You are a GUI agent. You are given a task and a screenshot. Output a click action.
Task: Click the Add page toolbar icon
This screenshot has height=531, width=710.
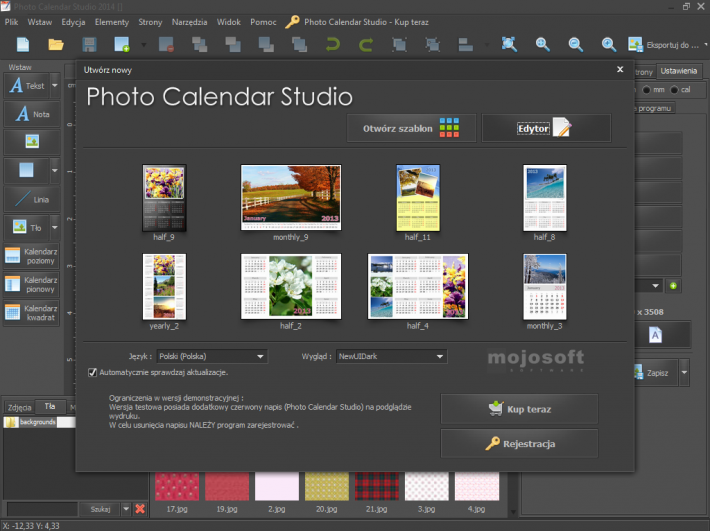click(x=122, y=45)
